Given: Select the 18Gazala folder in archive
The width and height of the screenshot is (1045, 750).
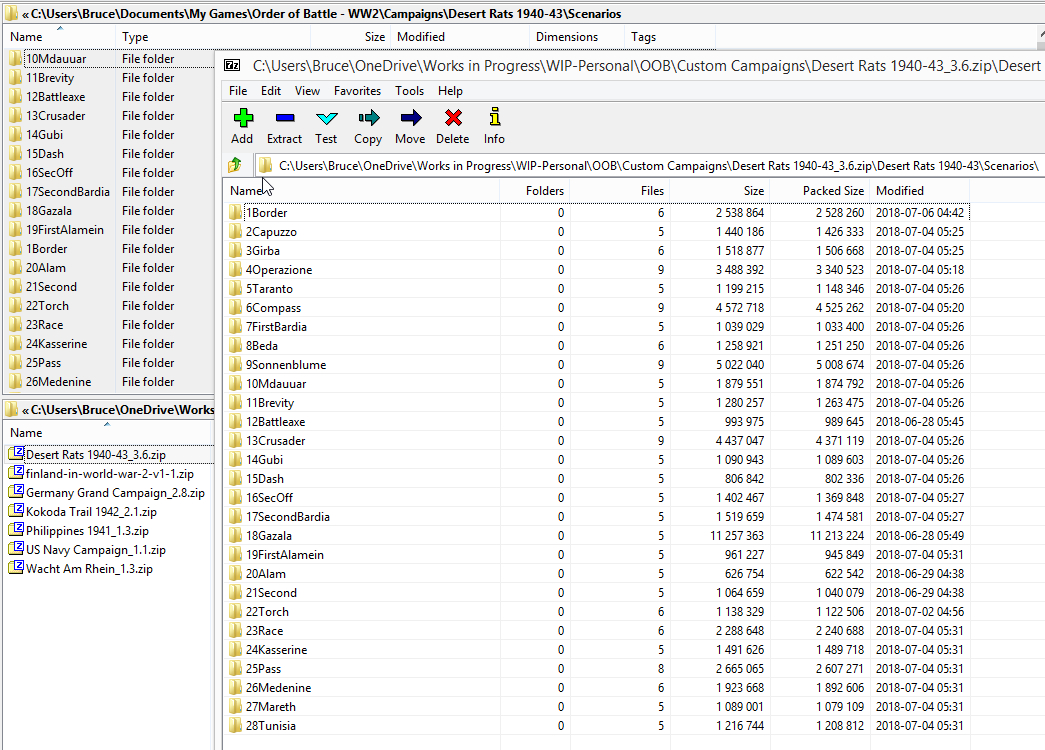Looking at the screenshot, I should [x=269, y=536].
